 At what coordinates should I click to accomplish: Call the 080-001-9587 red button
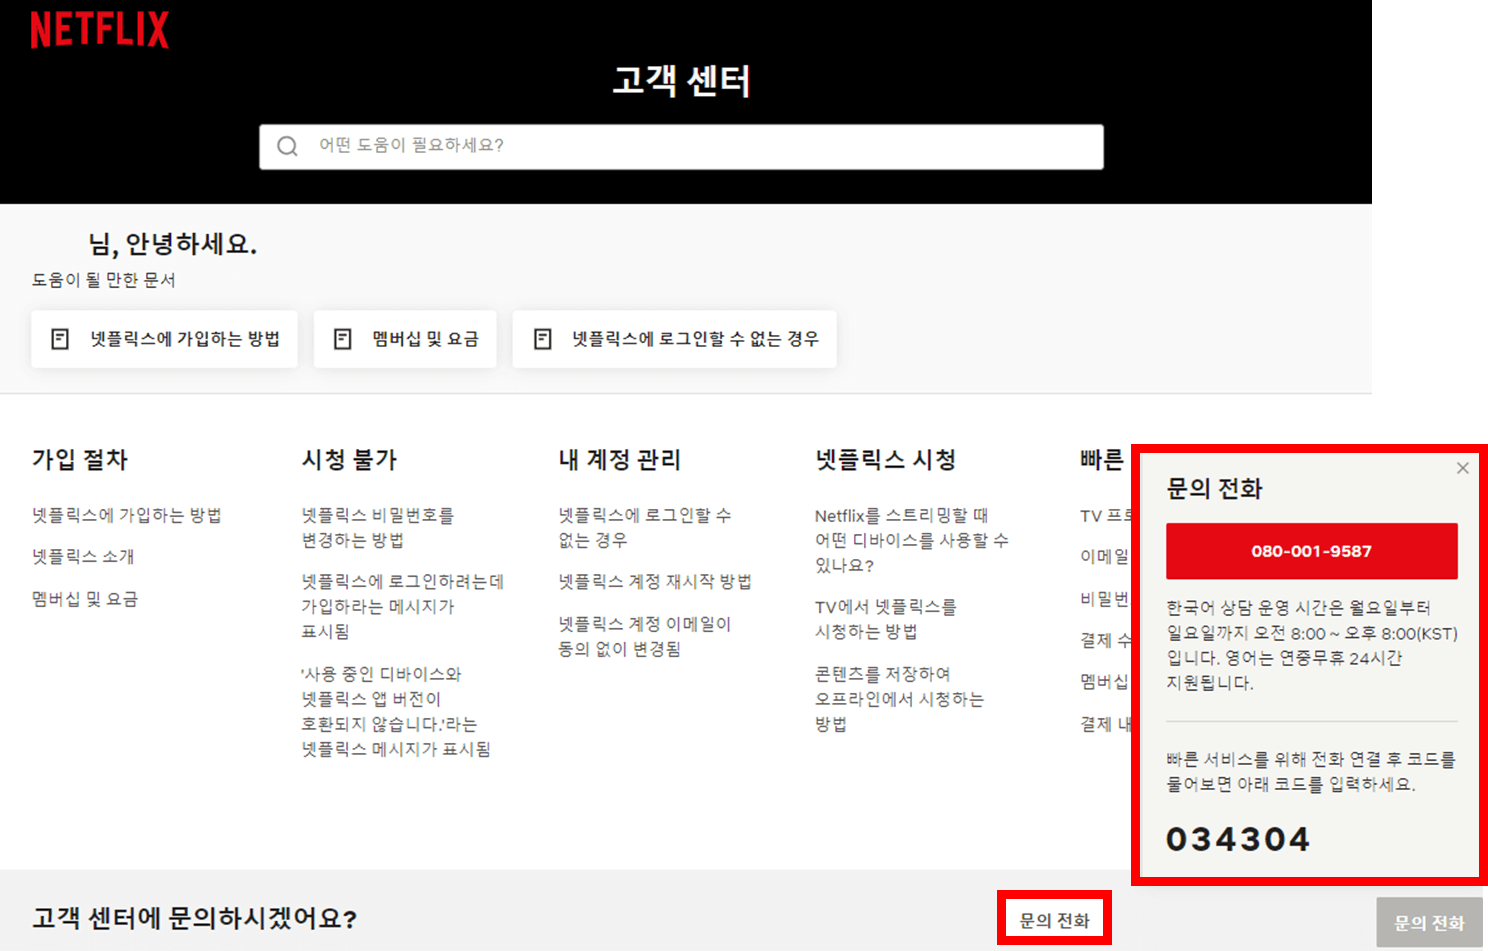click(x=1312, y=551)
